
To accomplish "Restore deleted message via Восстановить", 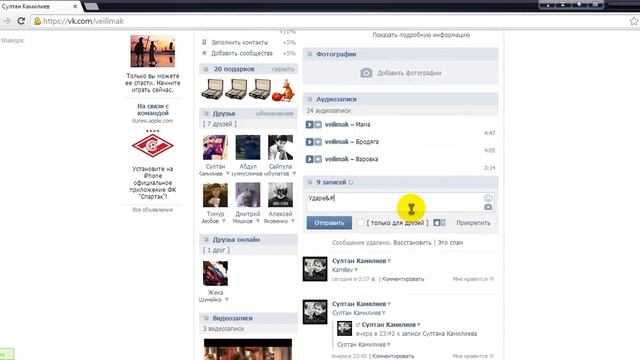I will point(412,242).
